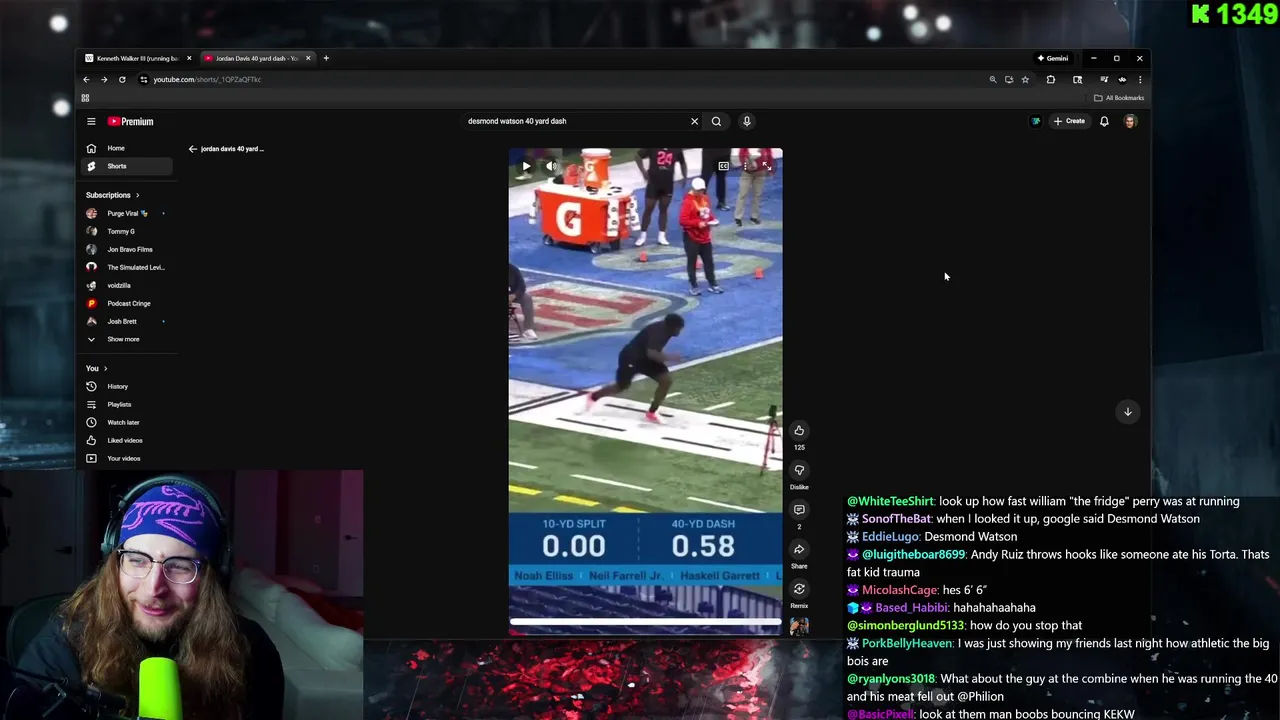Search with voice microphone
The height and width of the screenshot is (720, 1280).
746,121
